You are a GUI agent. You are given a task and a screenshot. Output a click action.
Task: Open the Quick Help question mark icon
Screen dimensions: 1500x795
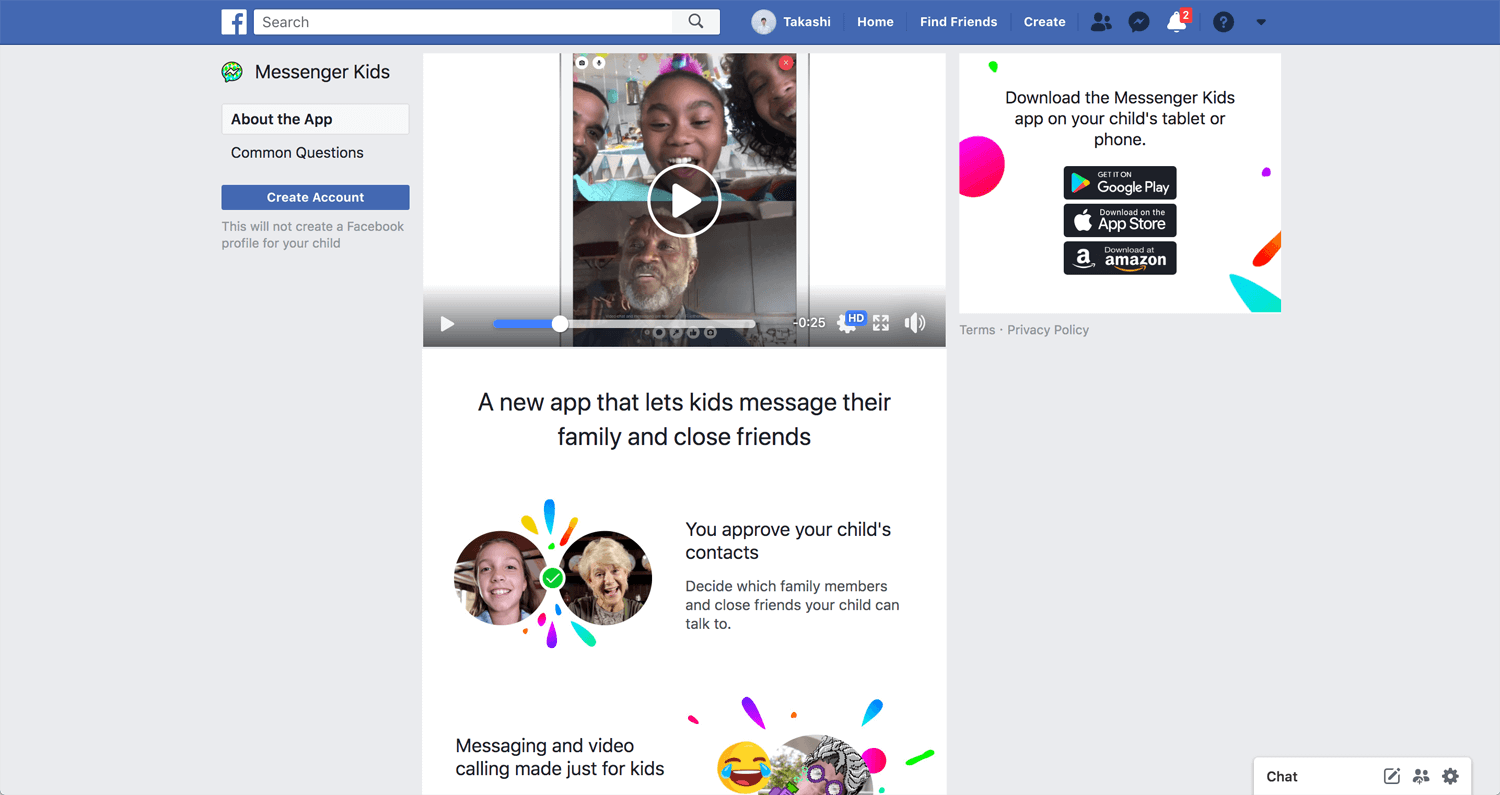point(1223,22)
